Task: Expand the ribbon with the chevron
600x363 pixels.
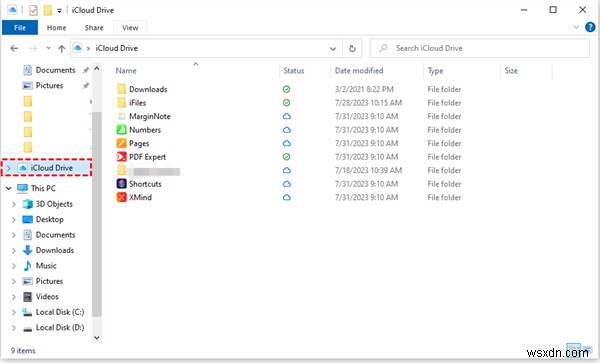Action: click(x=576, y=27)
